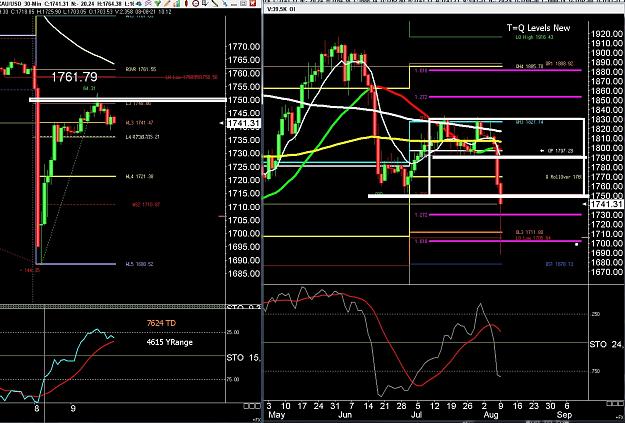This screenshot has width=625, height=423.
Task: Click the 'Jul' month label on date axis
Action: 416,415
